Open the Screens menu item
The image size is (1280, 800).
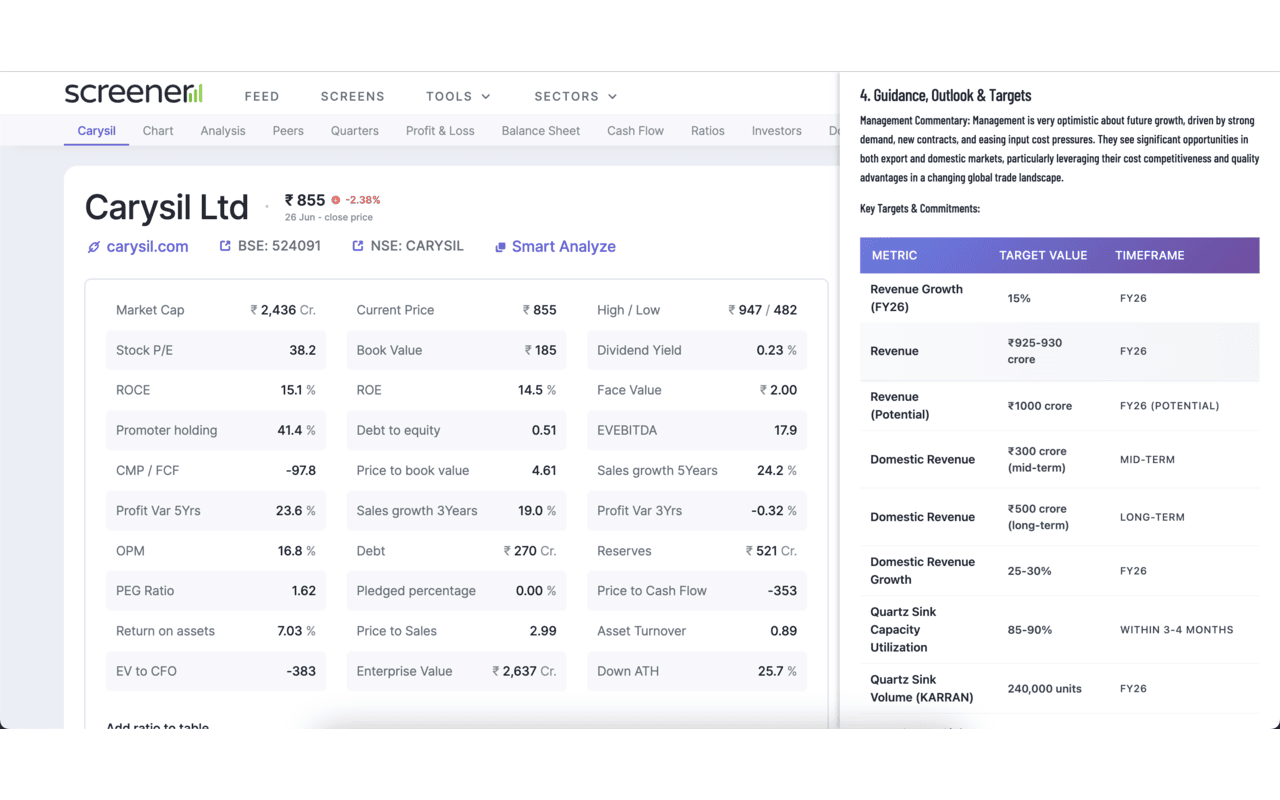(352, 96)
